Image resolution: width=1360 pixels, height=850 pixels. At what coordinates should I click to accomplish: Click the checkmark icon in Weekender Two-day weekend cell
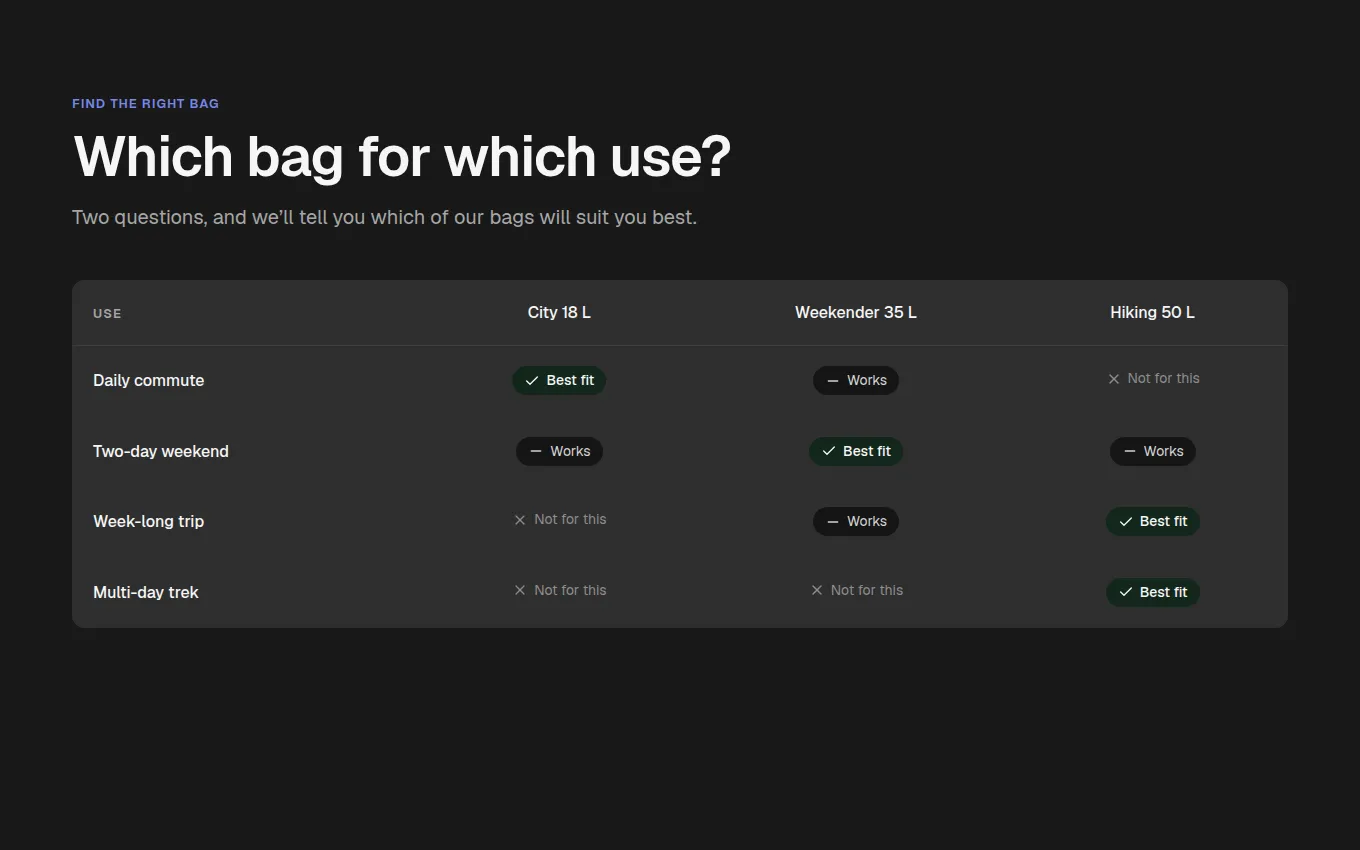coord(828,451)
